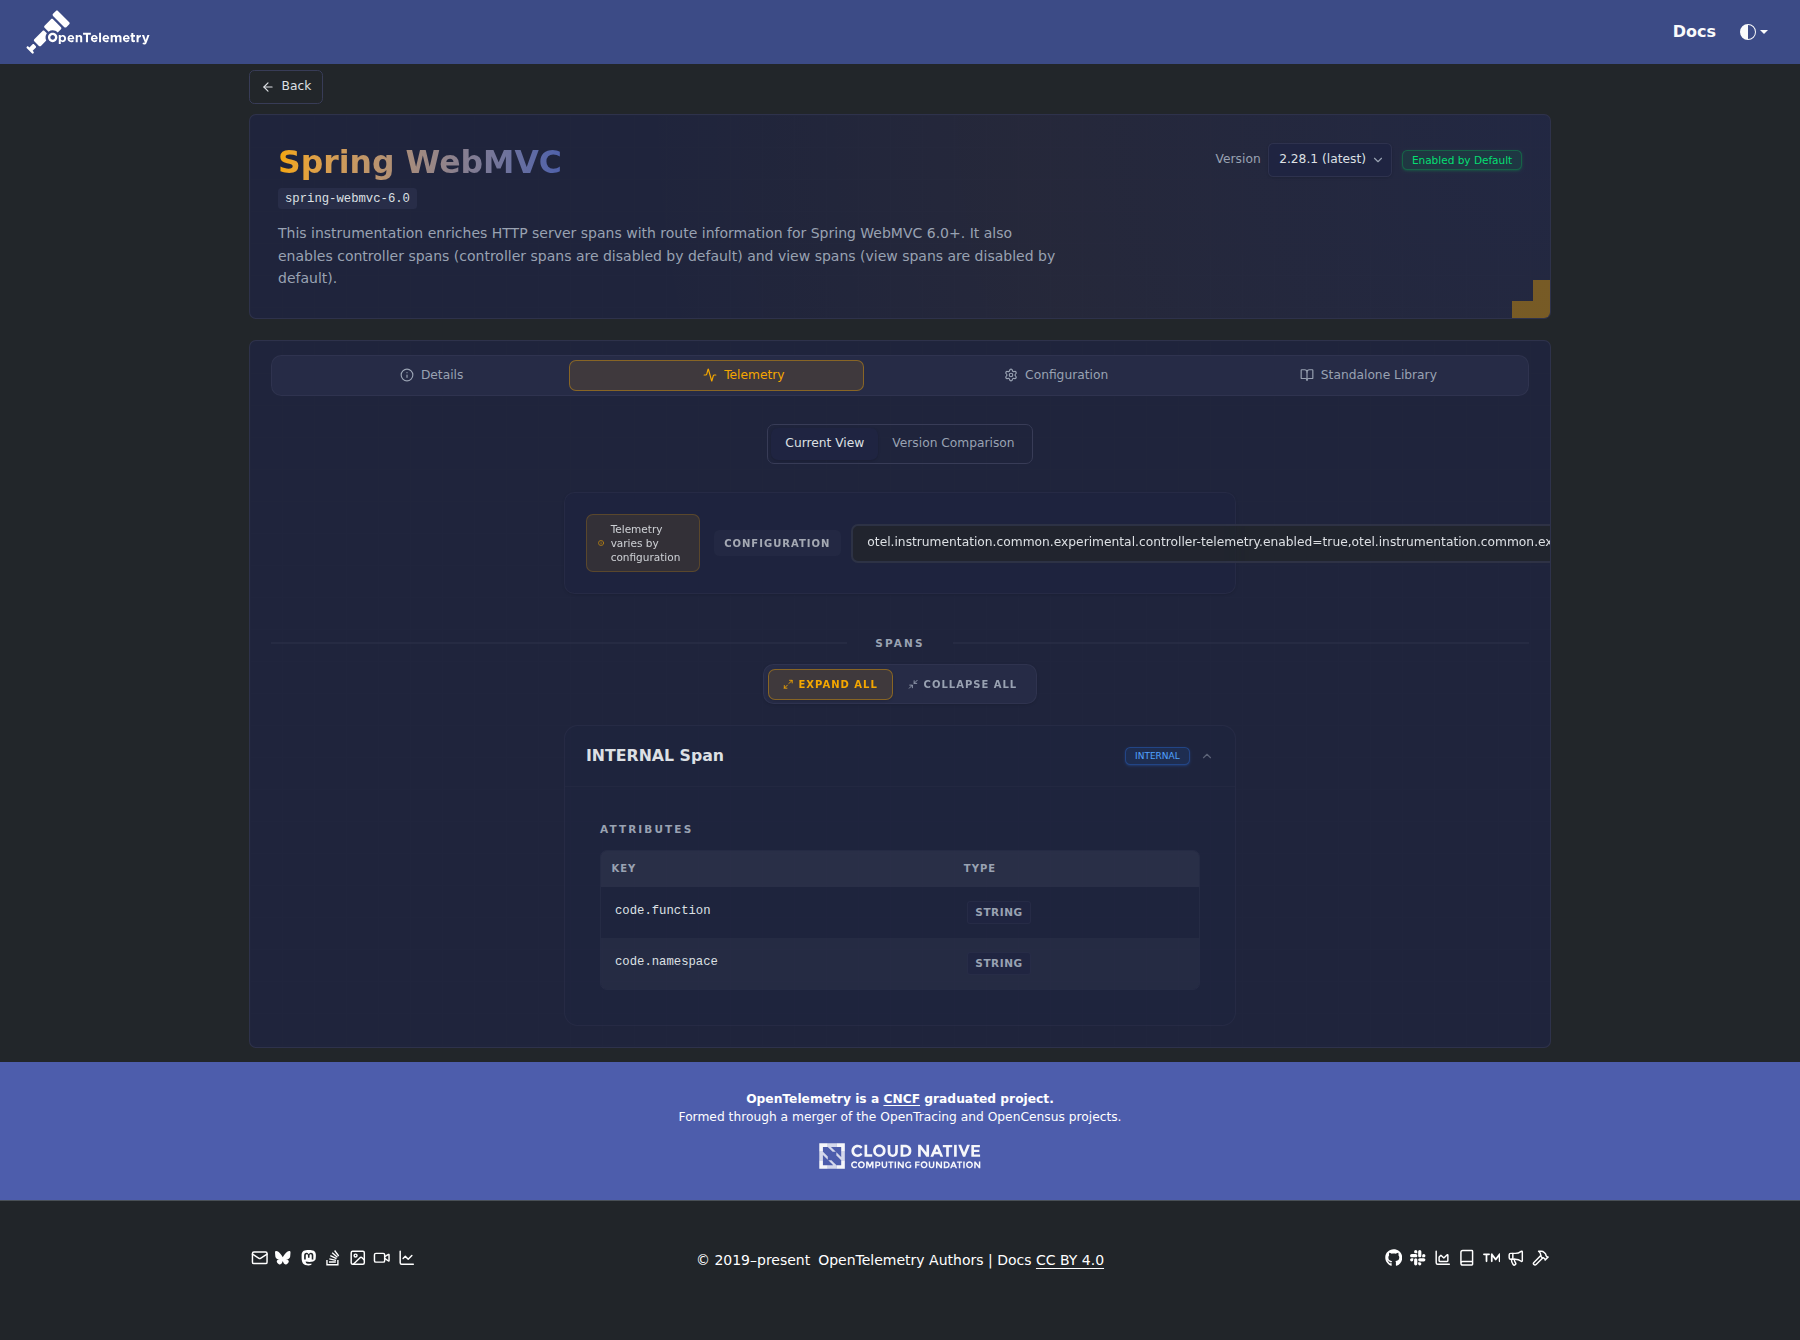Open the CC BY 4.0 license link

click(x=1070, y=1260)
